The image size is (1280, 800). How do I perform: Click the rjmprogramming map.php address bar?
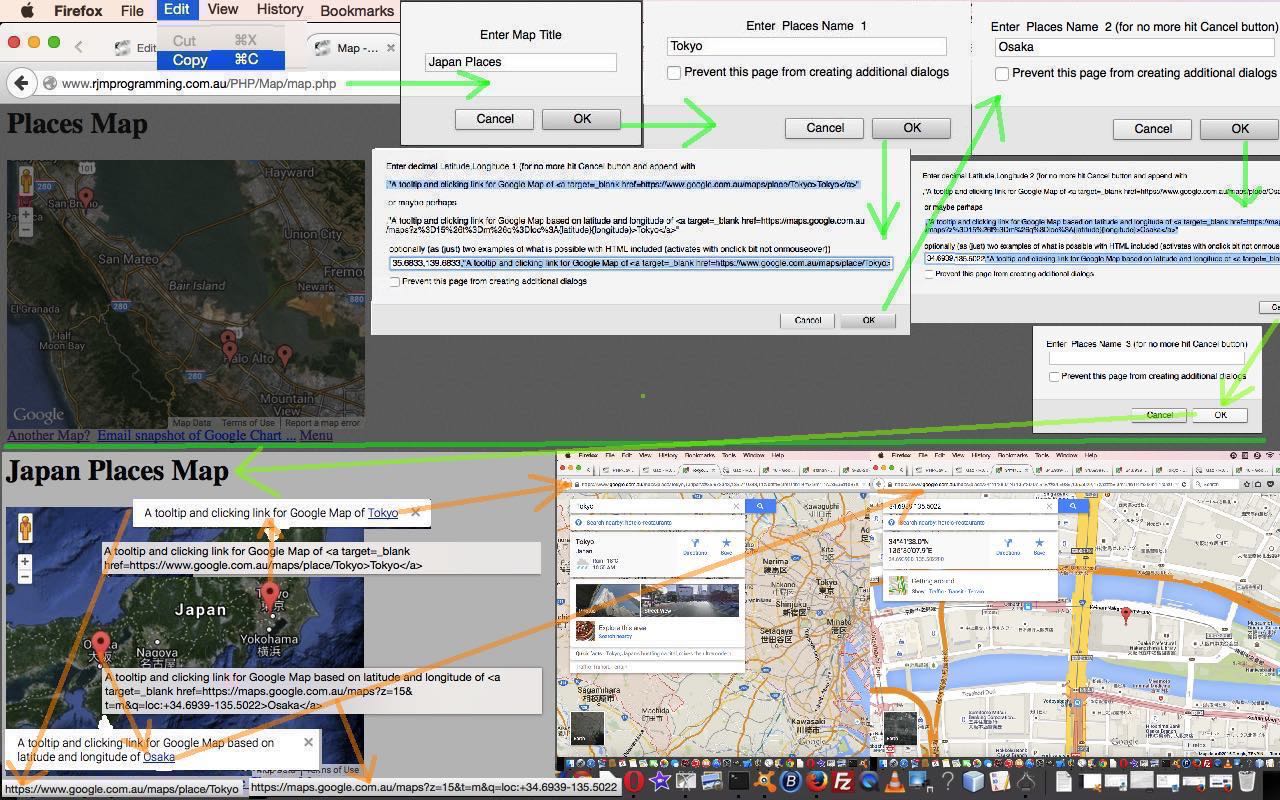(200, 83)
